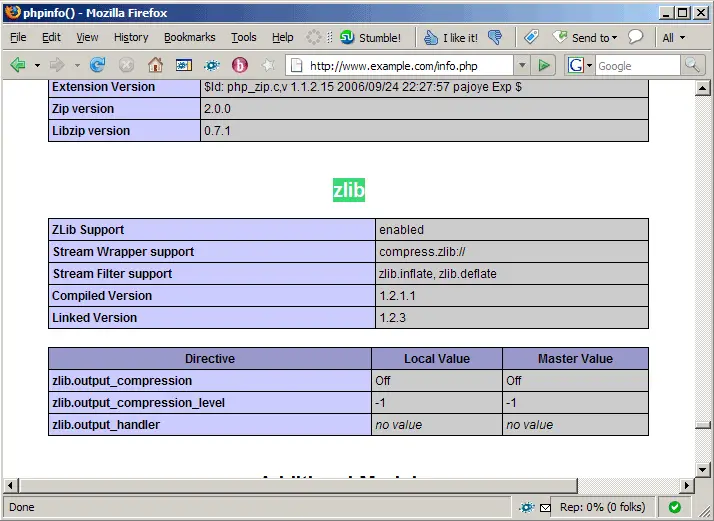The image size is (714, 521).
Task: Click the 'I like it!' thumbs-up button
Action: click(451, 37)
